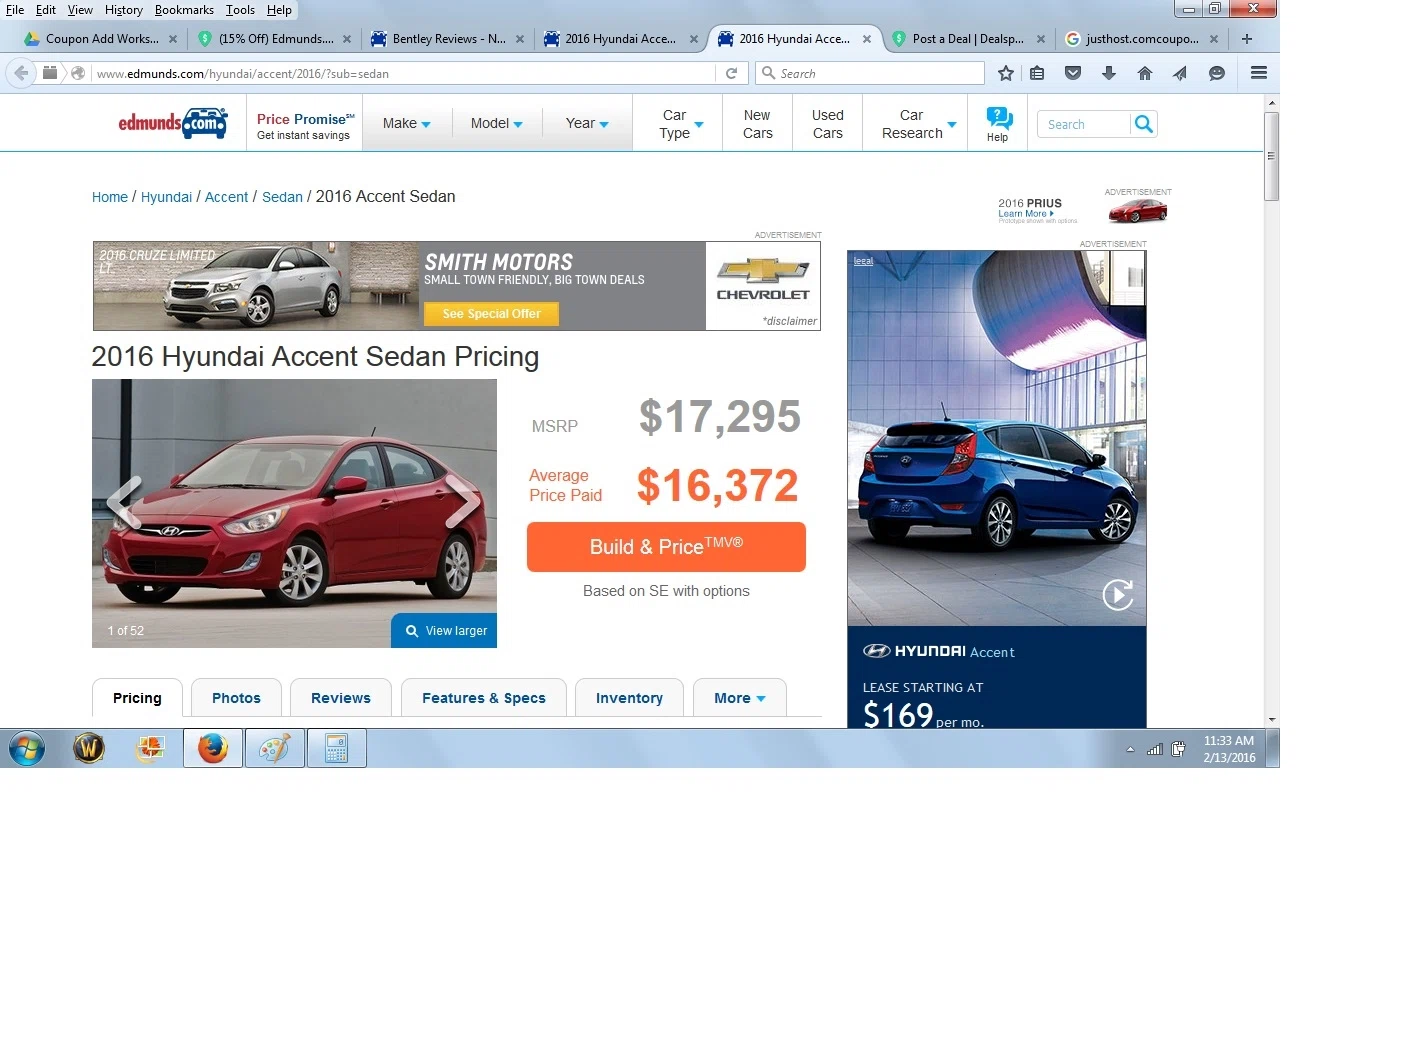1422x1064 pixels.
Task: Select the Inventory tab
Action: (x=629, y=698)
